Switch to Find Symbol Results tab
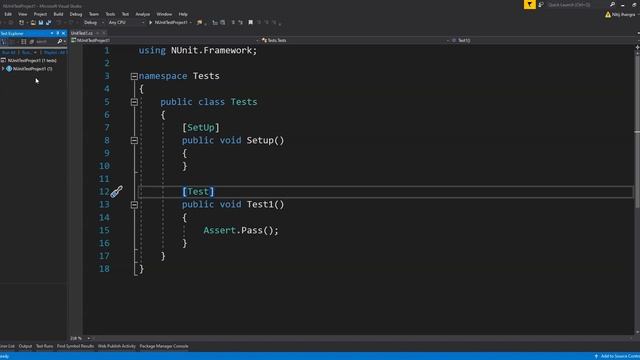The height and width of the screenshot is (360, 640). tap(76, 347)
